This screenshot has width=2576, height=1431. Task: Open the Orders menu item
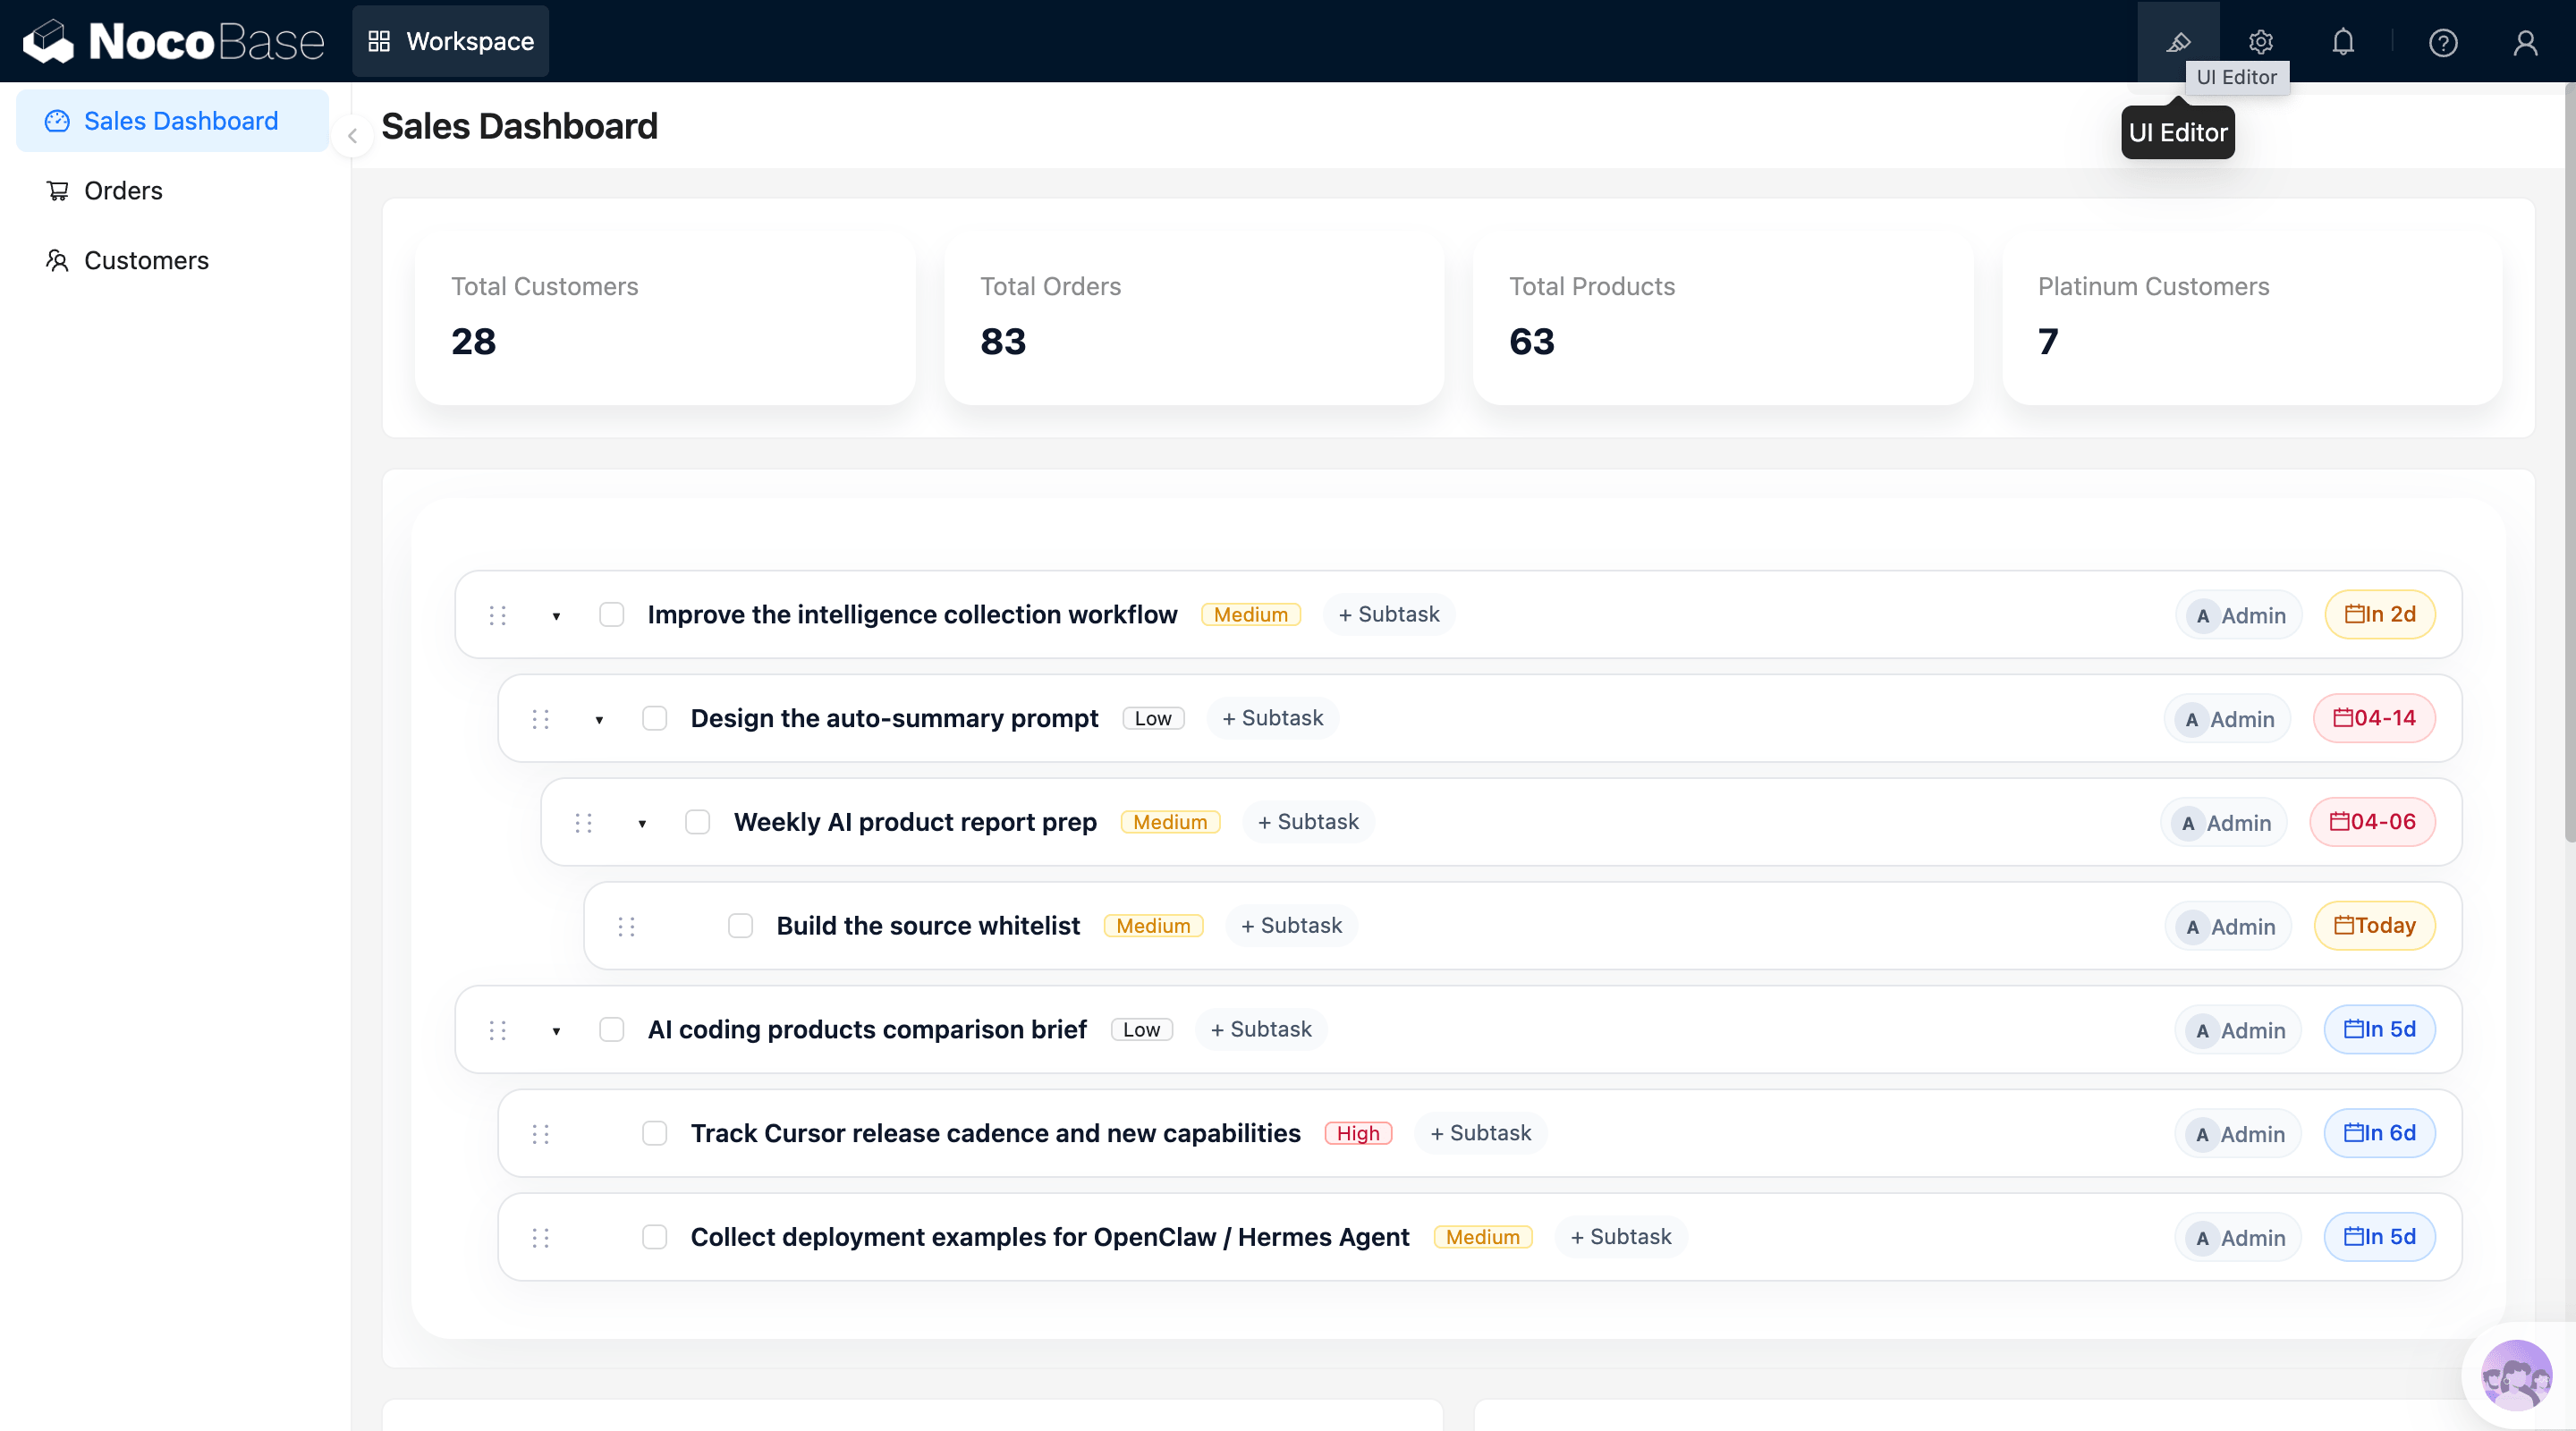[123, 190]
